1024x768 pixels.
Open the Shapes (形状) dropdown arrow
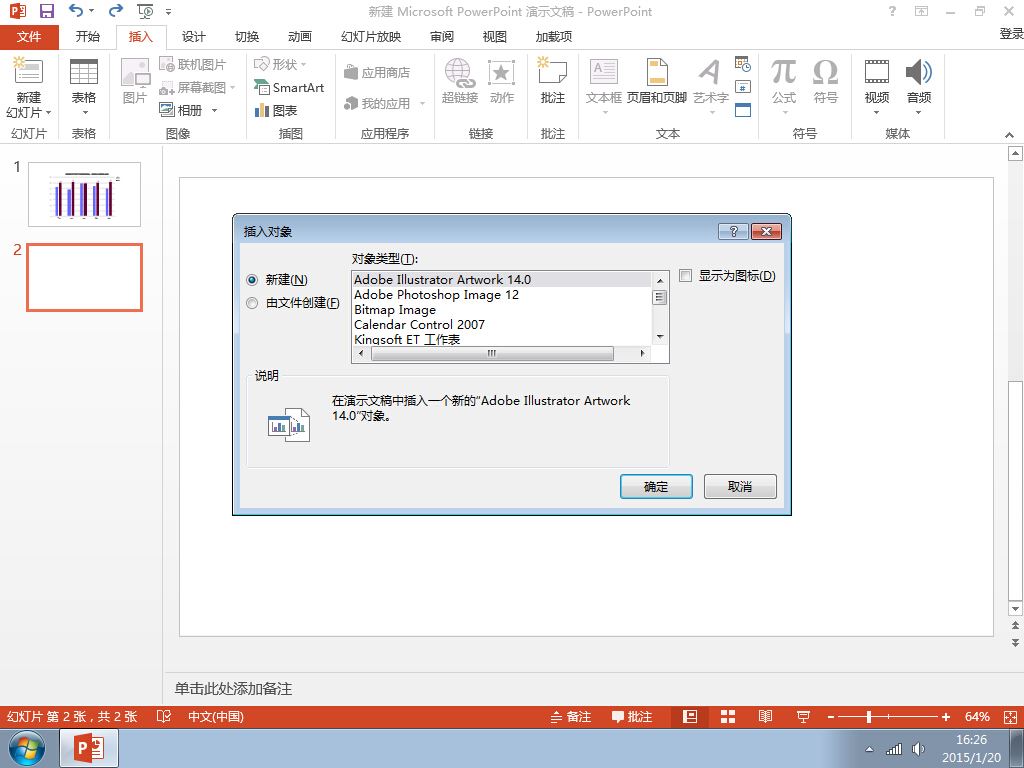[x=303, y=64]
